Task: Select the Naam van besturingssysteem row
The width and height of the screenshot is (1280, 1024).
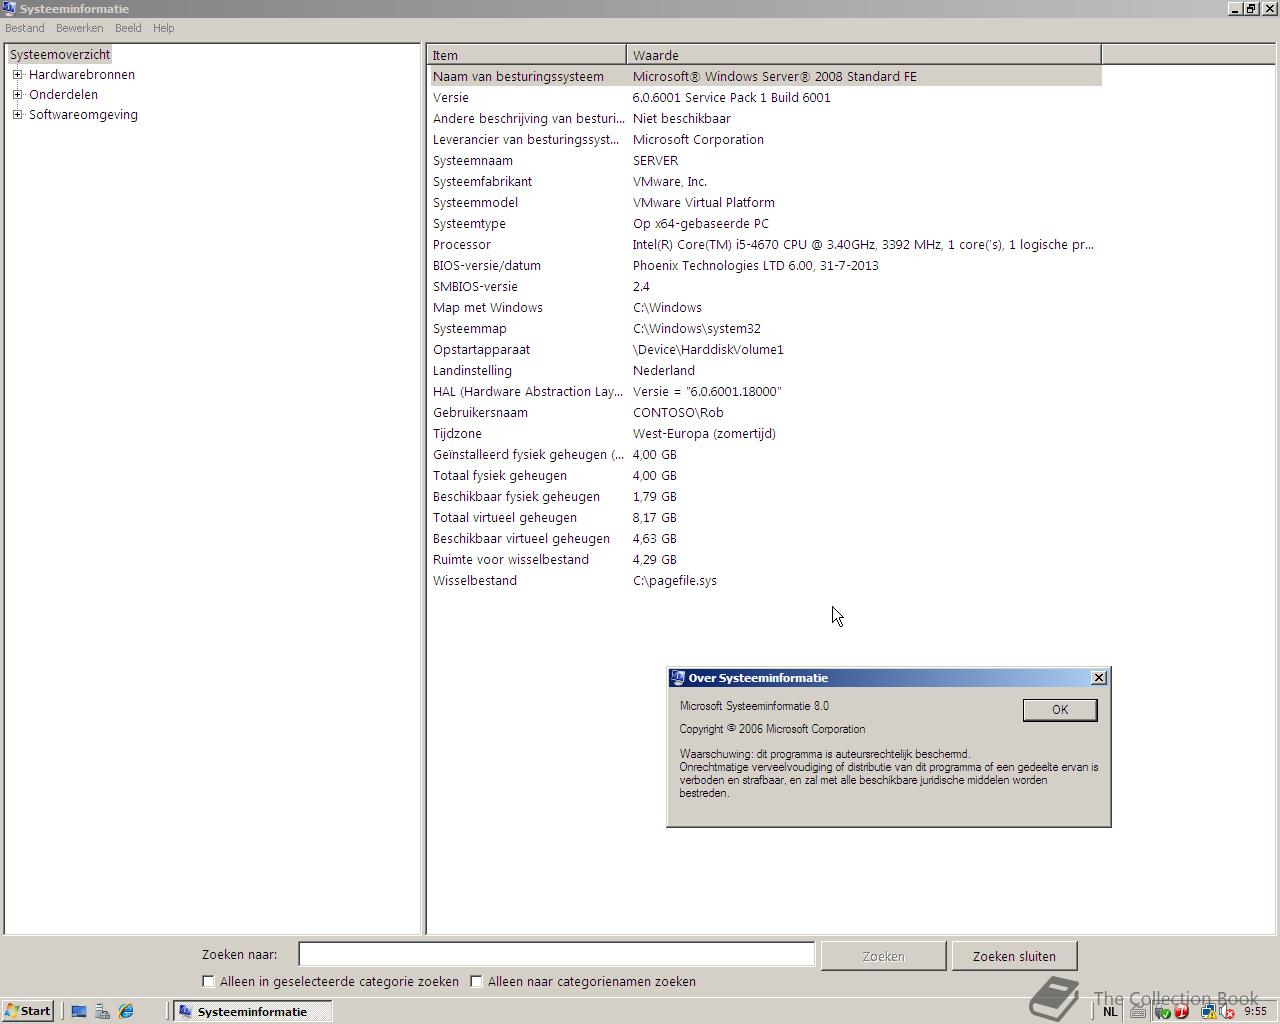Action: click(x=765, y=76)
